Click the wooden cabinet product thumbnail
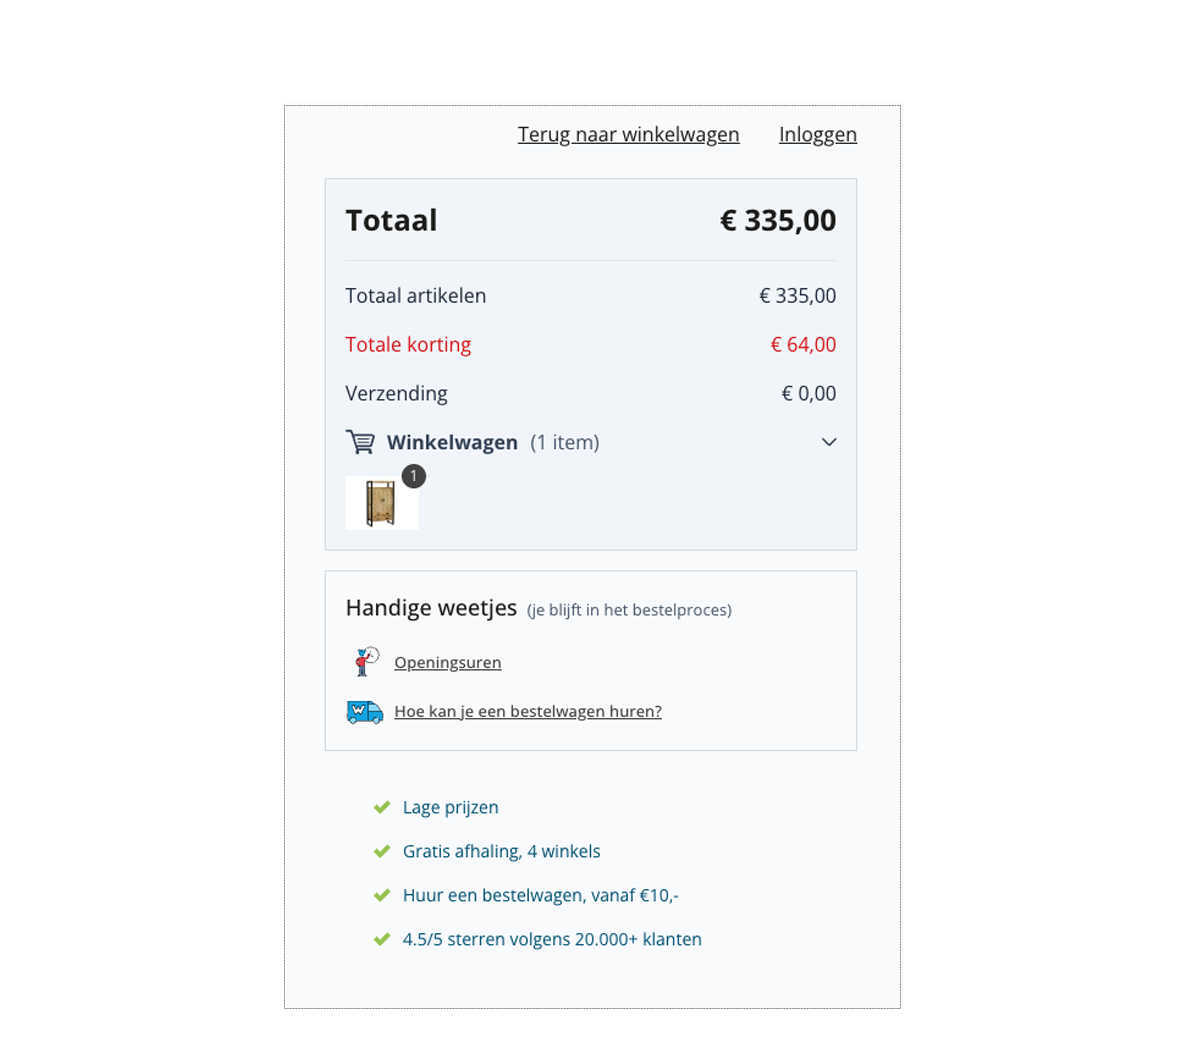 (x=382, y=503)
